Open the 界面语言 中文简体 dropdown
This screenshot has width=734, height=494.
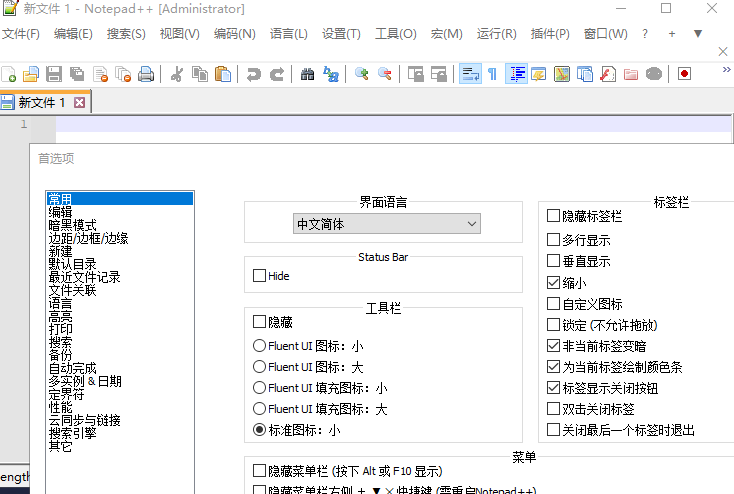coord(387,224)
